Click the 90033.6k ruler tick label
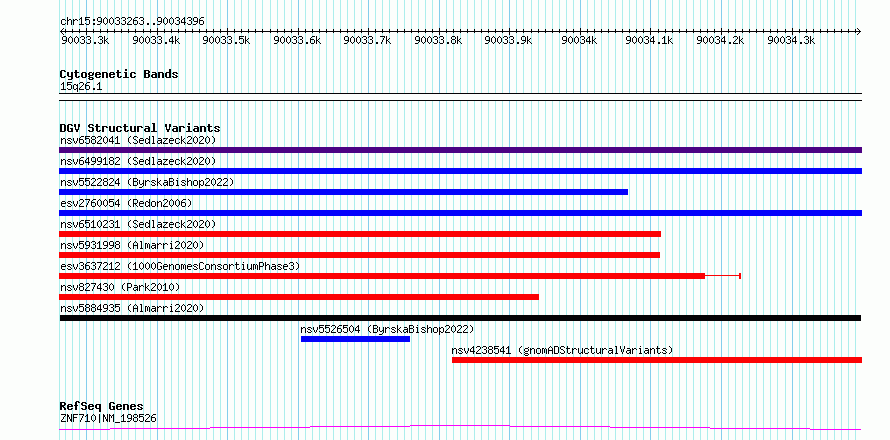Screen dimensions: 890x440 click(297, 40)
